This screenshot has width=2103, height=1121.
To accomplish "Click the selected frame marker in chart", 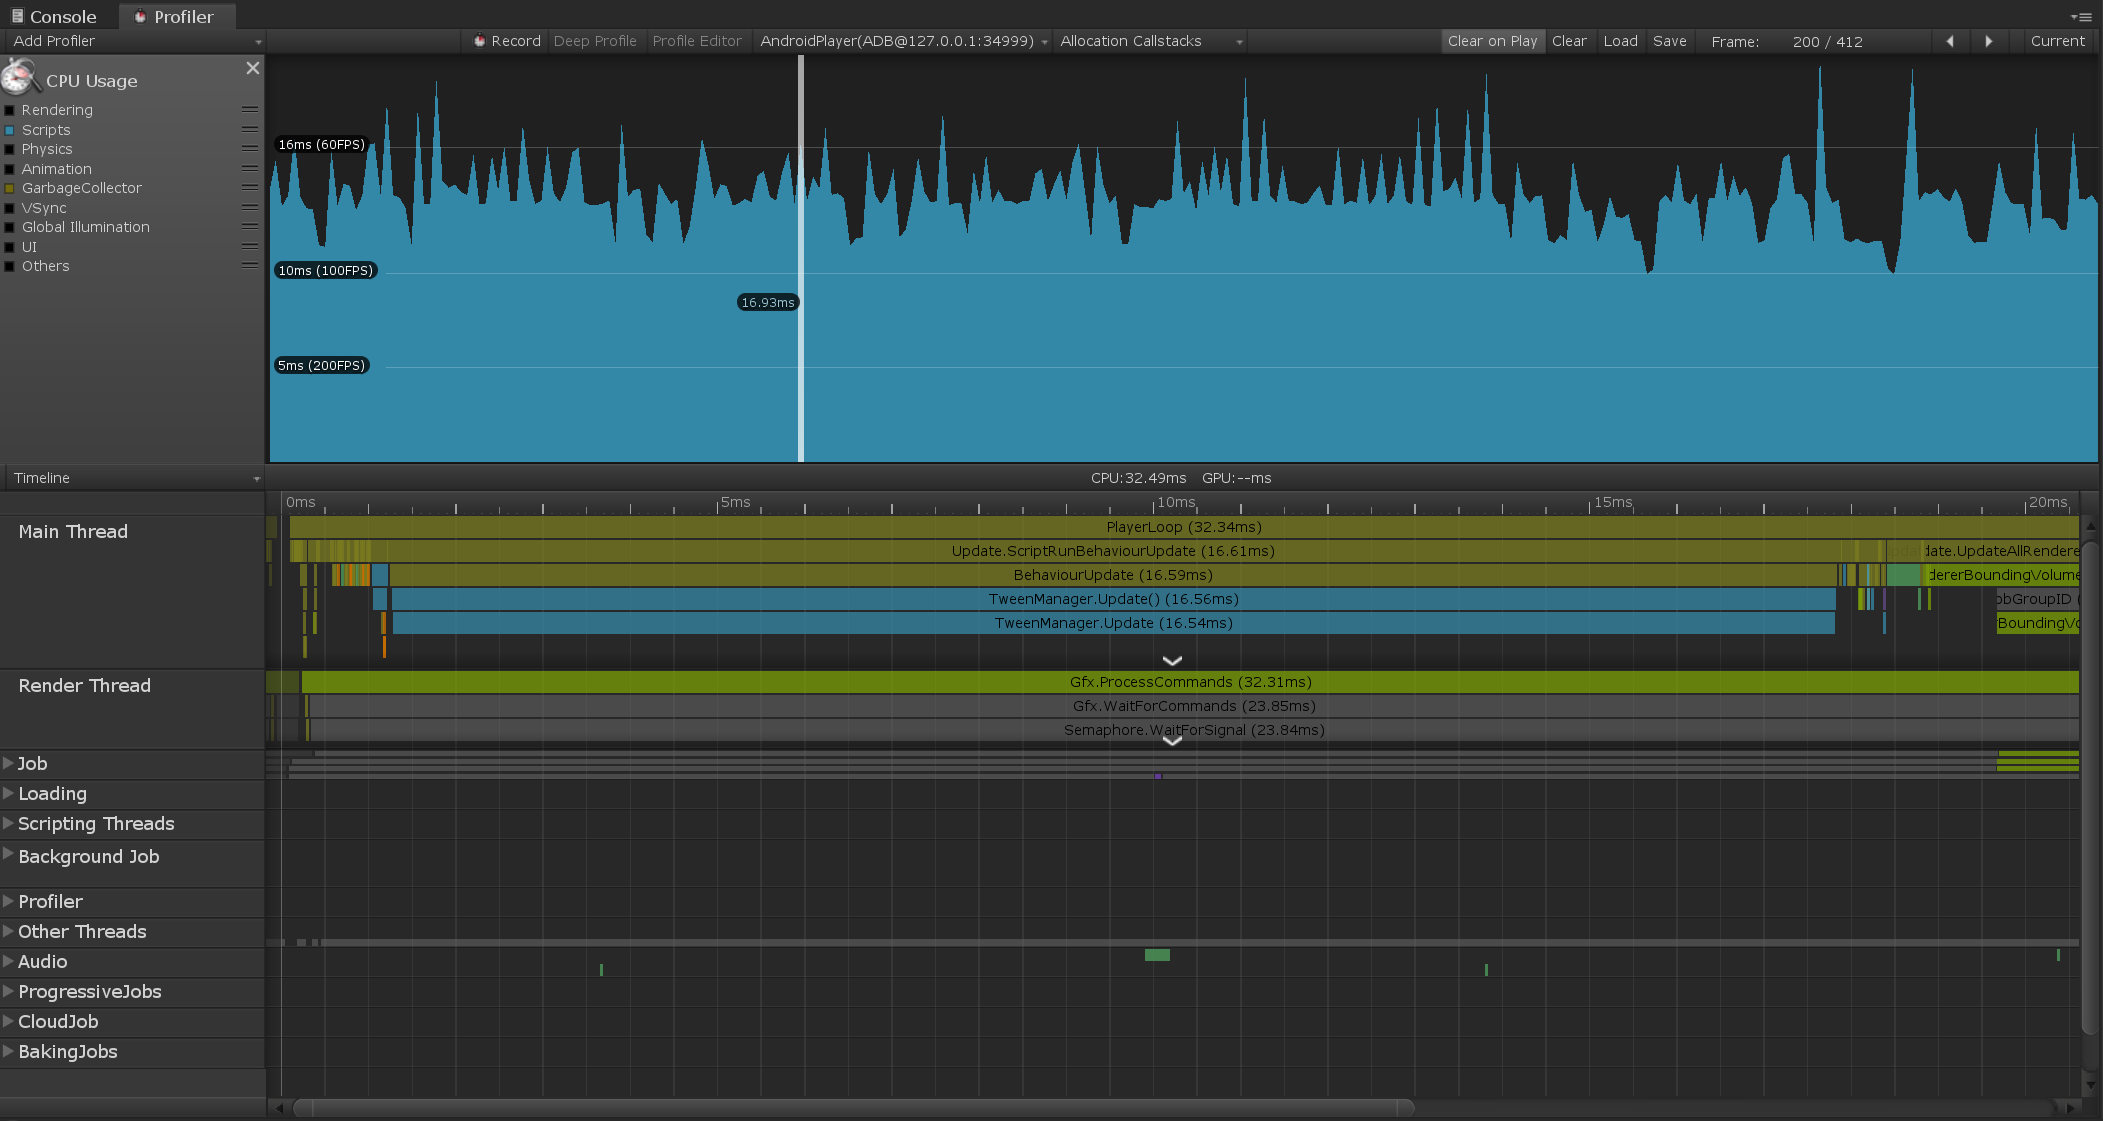I will point(801,258).
